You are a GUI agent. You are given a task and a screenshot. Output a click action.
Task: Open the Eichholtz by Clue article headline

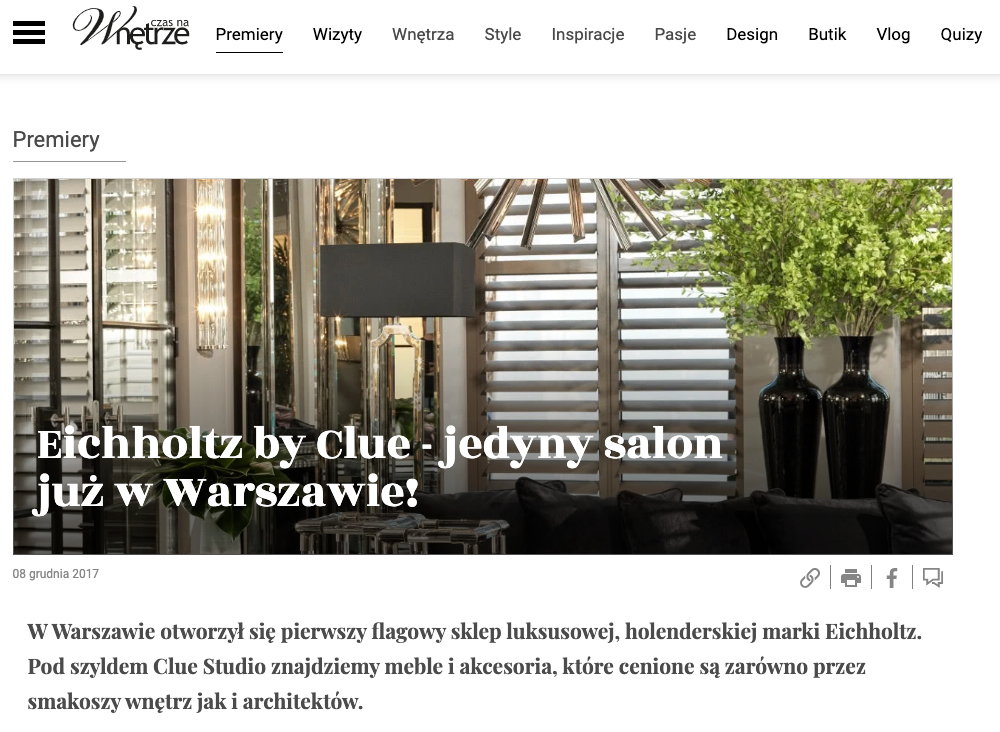tap(379, 468)
